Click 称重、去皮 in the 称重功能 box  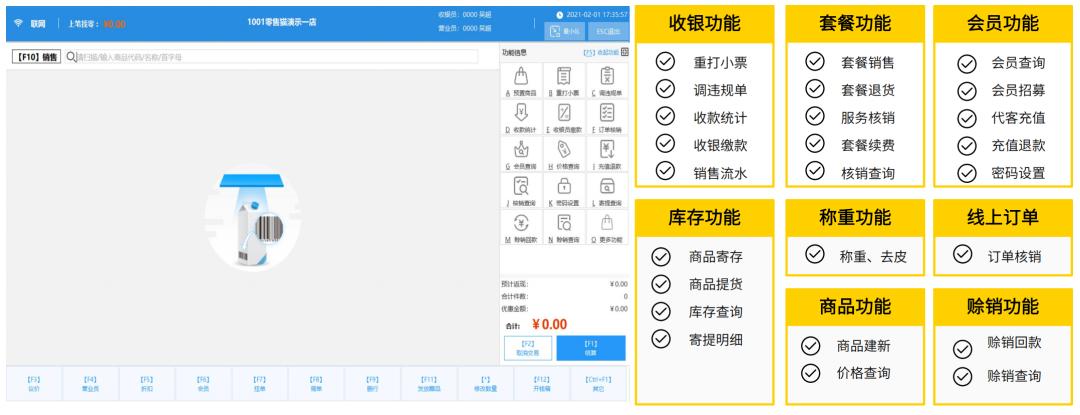pos(873,257)
